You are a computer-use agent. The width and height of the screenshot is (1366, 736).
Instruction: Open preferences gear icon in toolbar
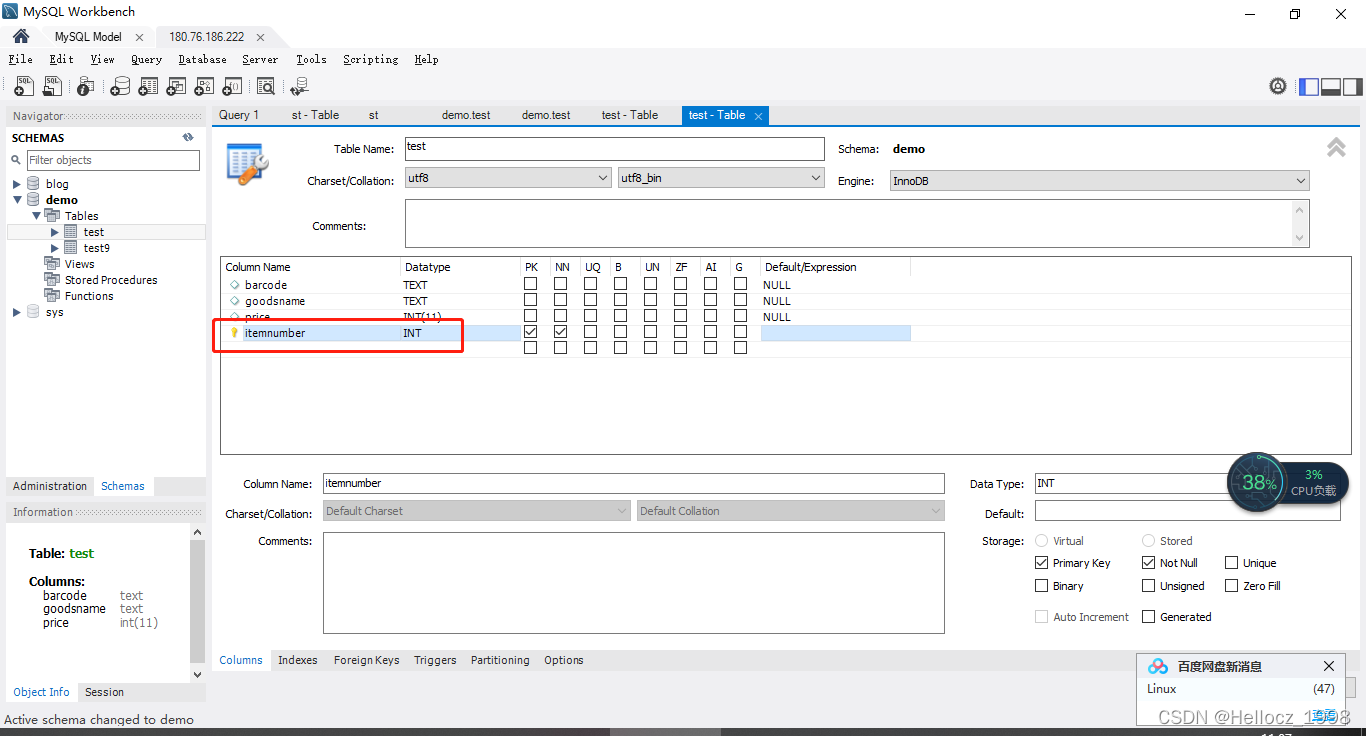(x=1278, y=86)
